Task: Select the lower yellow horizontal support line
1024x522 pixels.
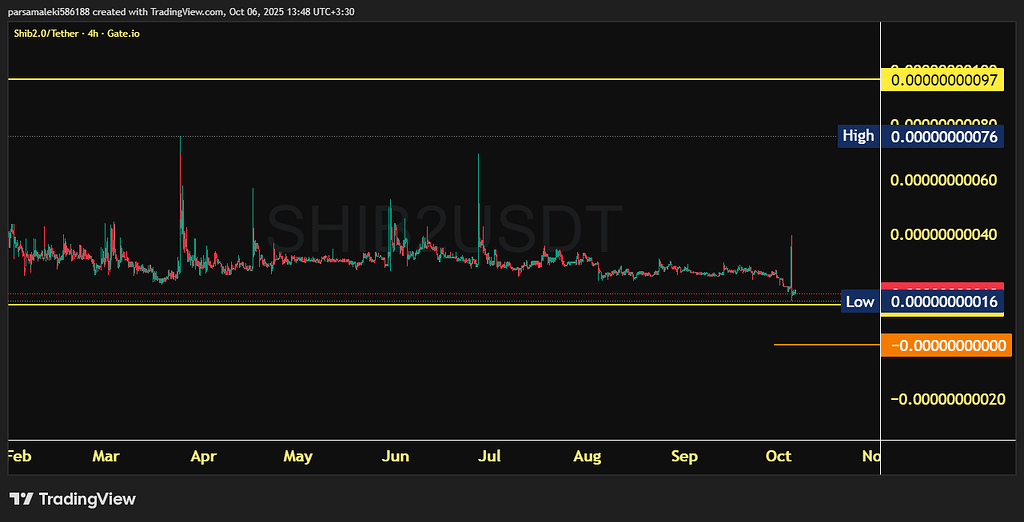Action: point(400,304)
